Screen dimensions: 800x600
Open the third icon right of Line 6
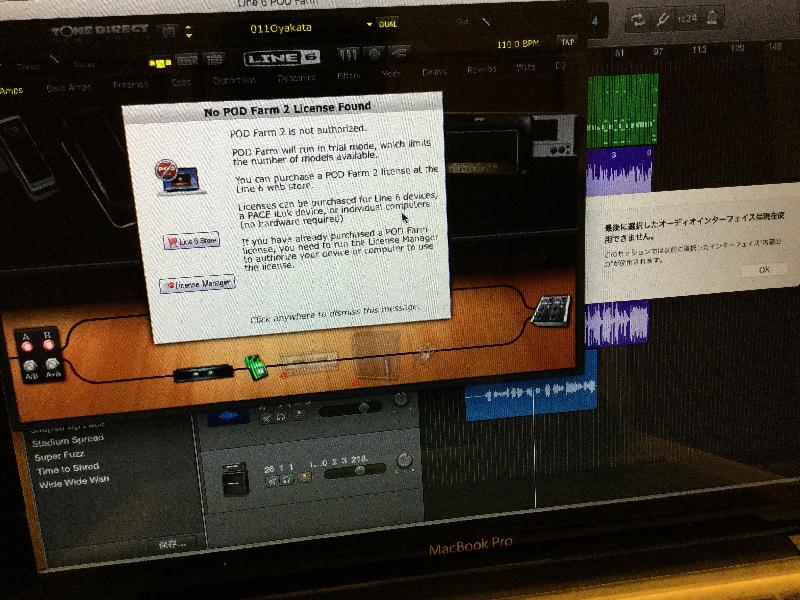coord(399,52)
